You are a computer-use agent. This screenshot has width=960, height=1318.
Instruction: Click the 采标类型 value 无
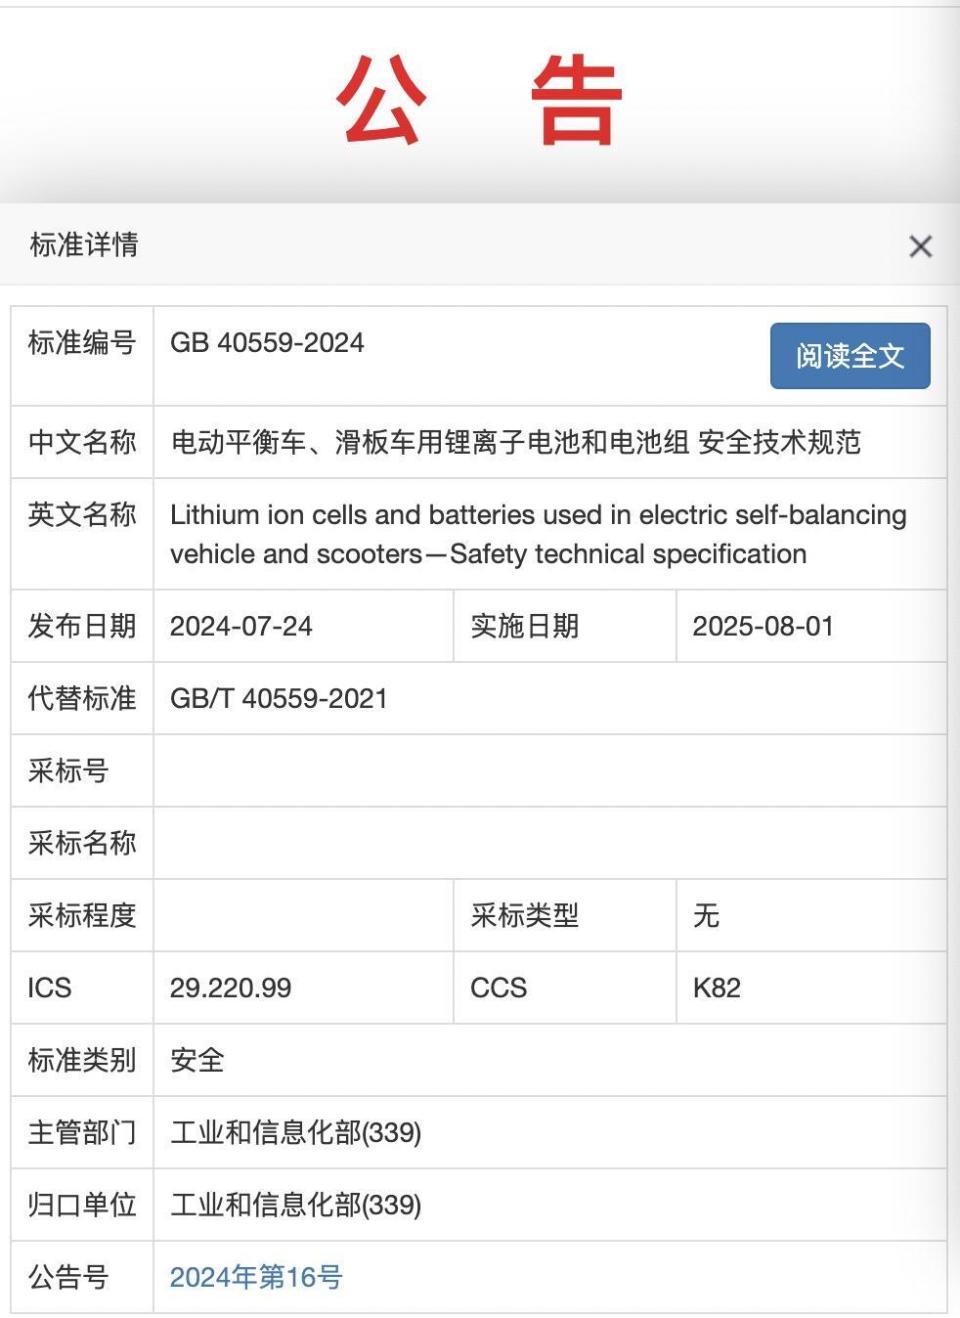(x=706, y=915)
